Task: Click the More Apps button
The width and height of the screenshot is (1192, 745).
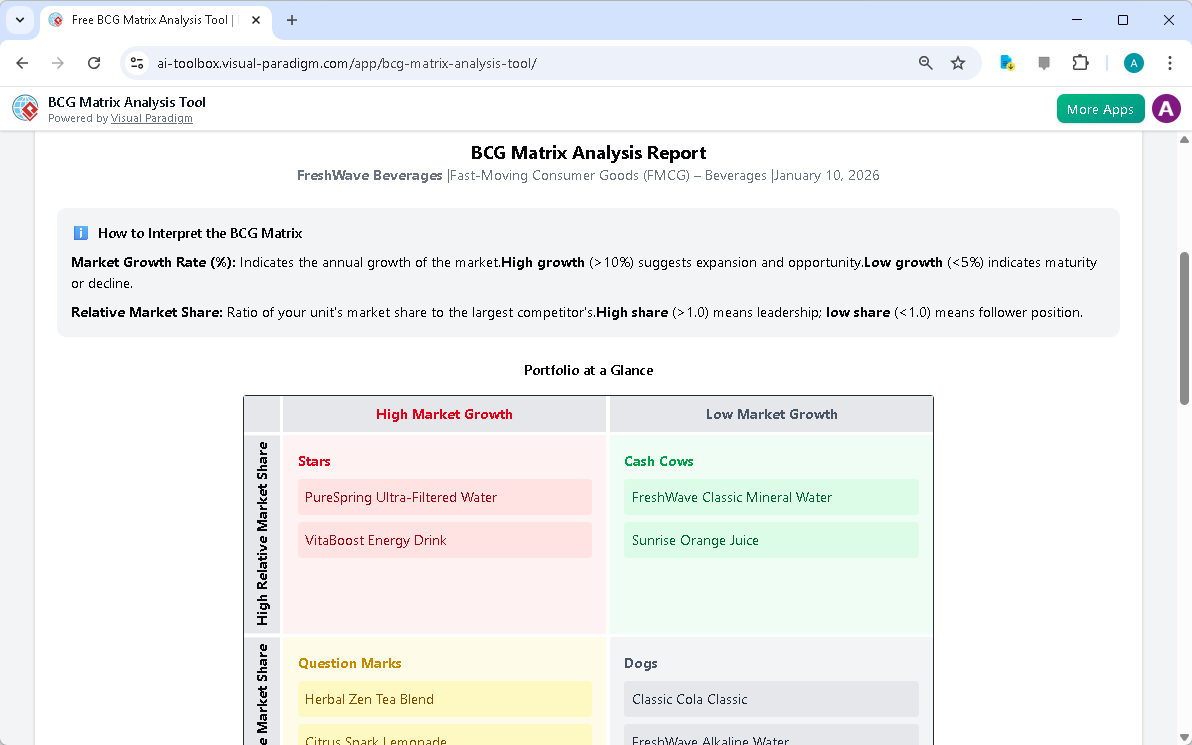Action: pos(1100,108)
